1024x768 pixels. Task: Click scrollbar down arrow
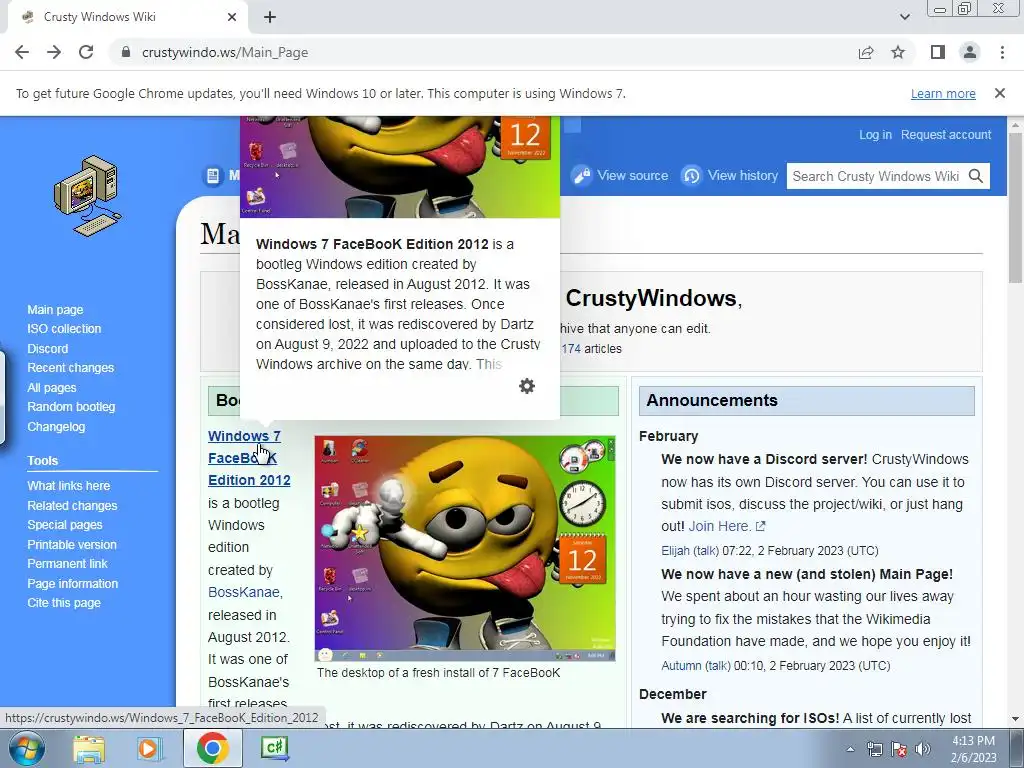tap(1015, 719)
